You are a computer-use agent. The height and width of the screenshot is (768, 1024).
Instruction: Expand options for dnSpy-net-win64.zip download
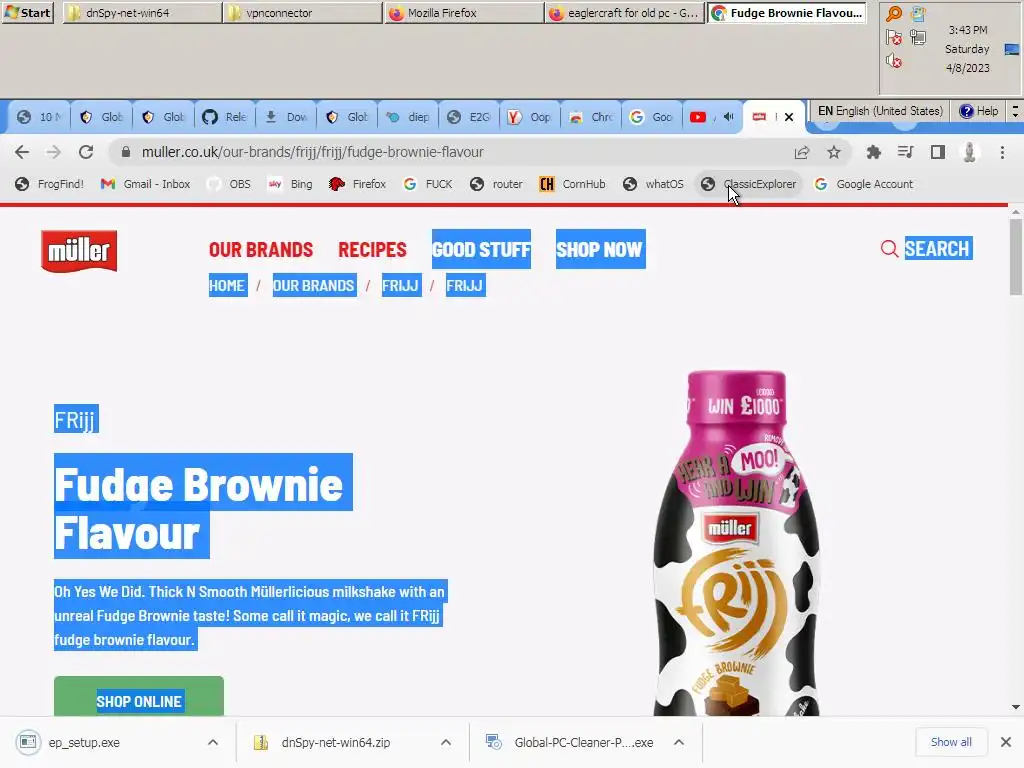click(446, 743)
